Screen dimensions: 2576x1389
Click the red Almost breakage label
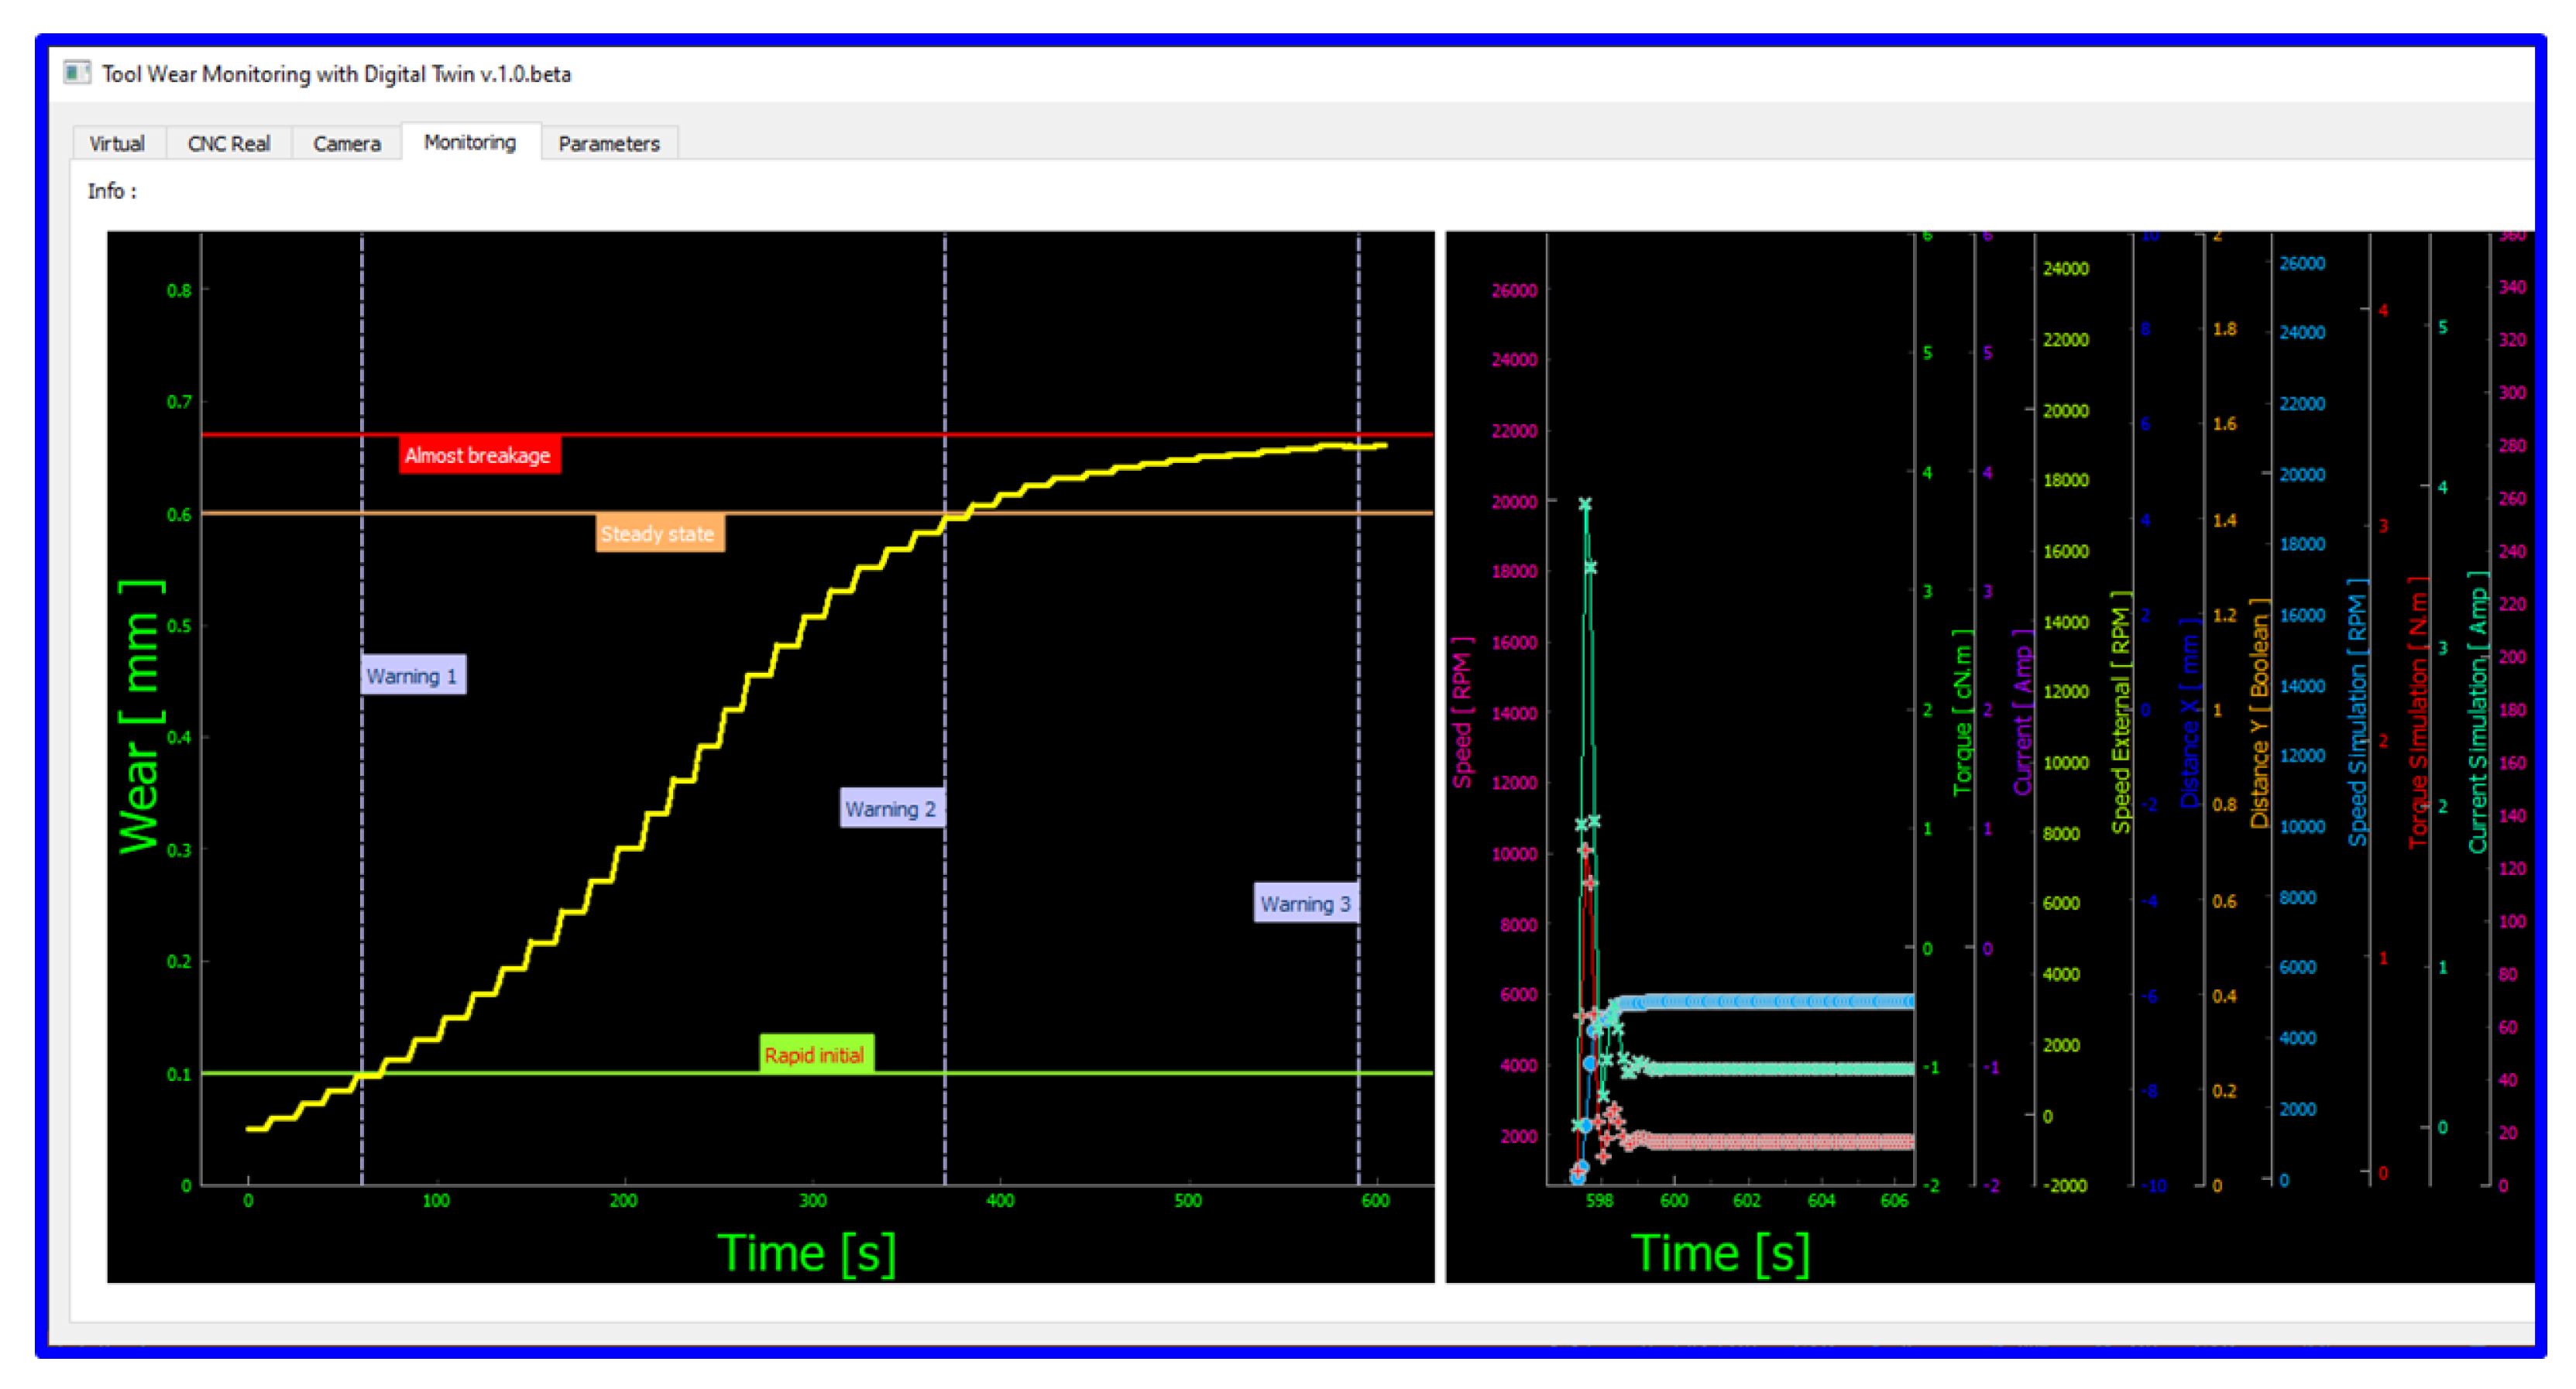coord(478,456)
